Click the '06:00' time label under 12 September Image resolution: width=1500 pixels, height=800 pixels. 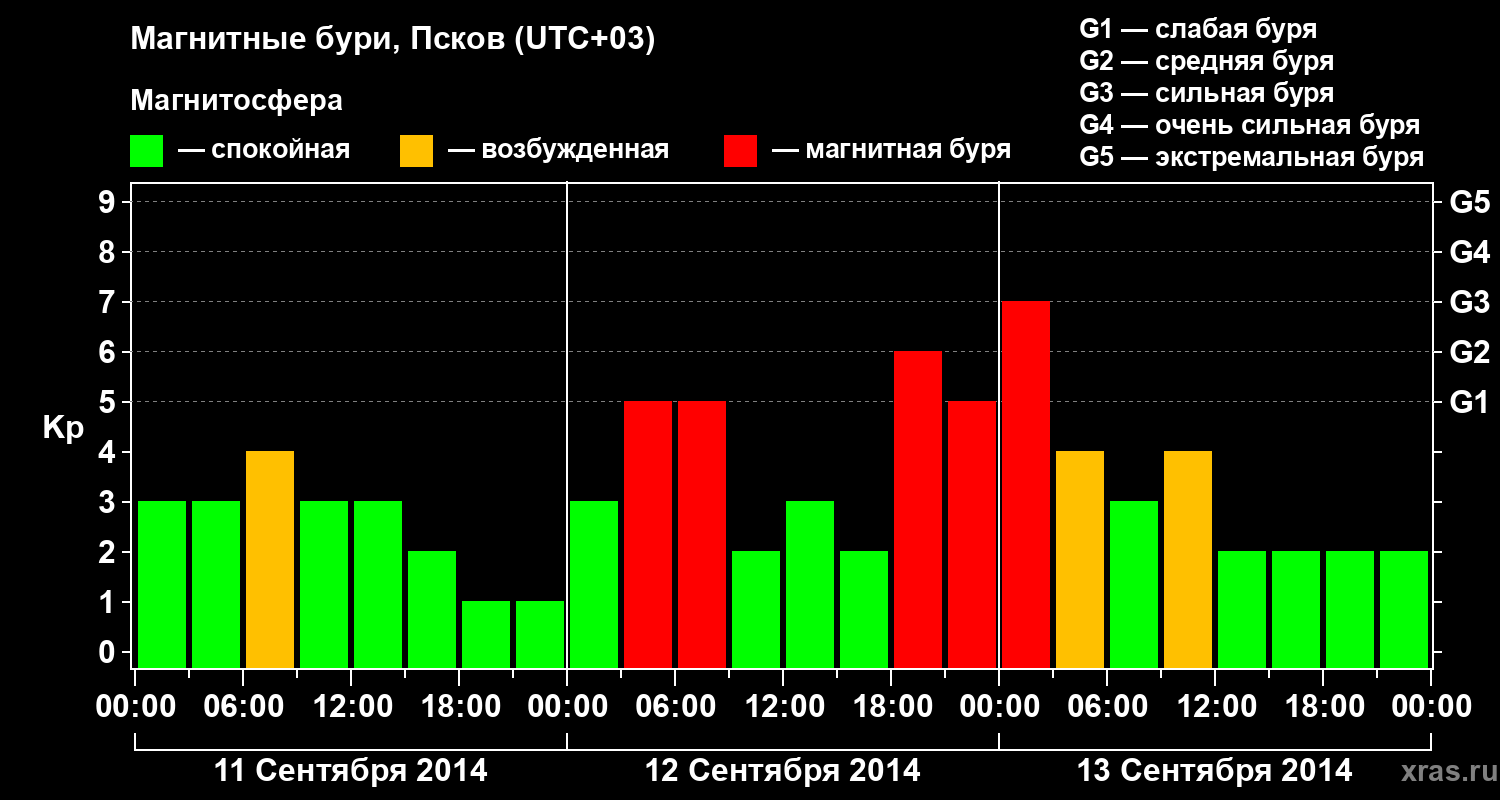(675, 707)
